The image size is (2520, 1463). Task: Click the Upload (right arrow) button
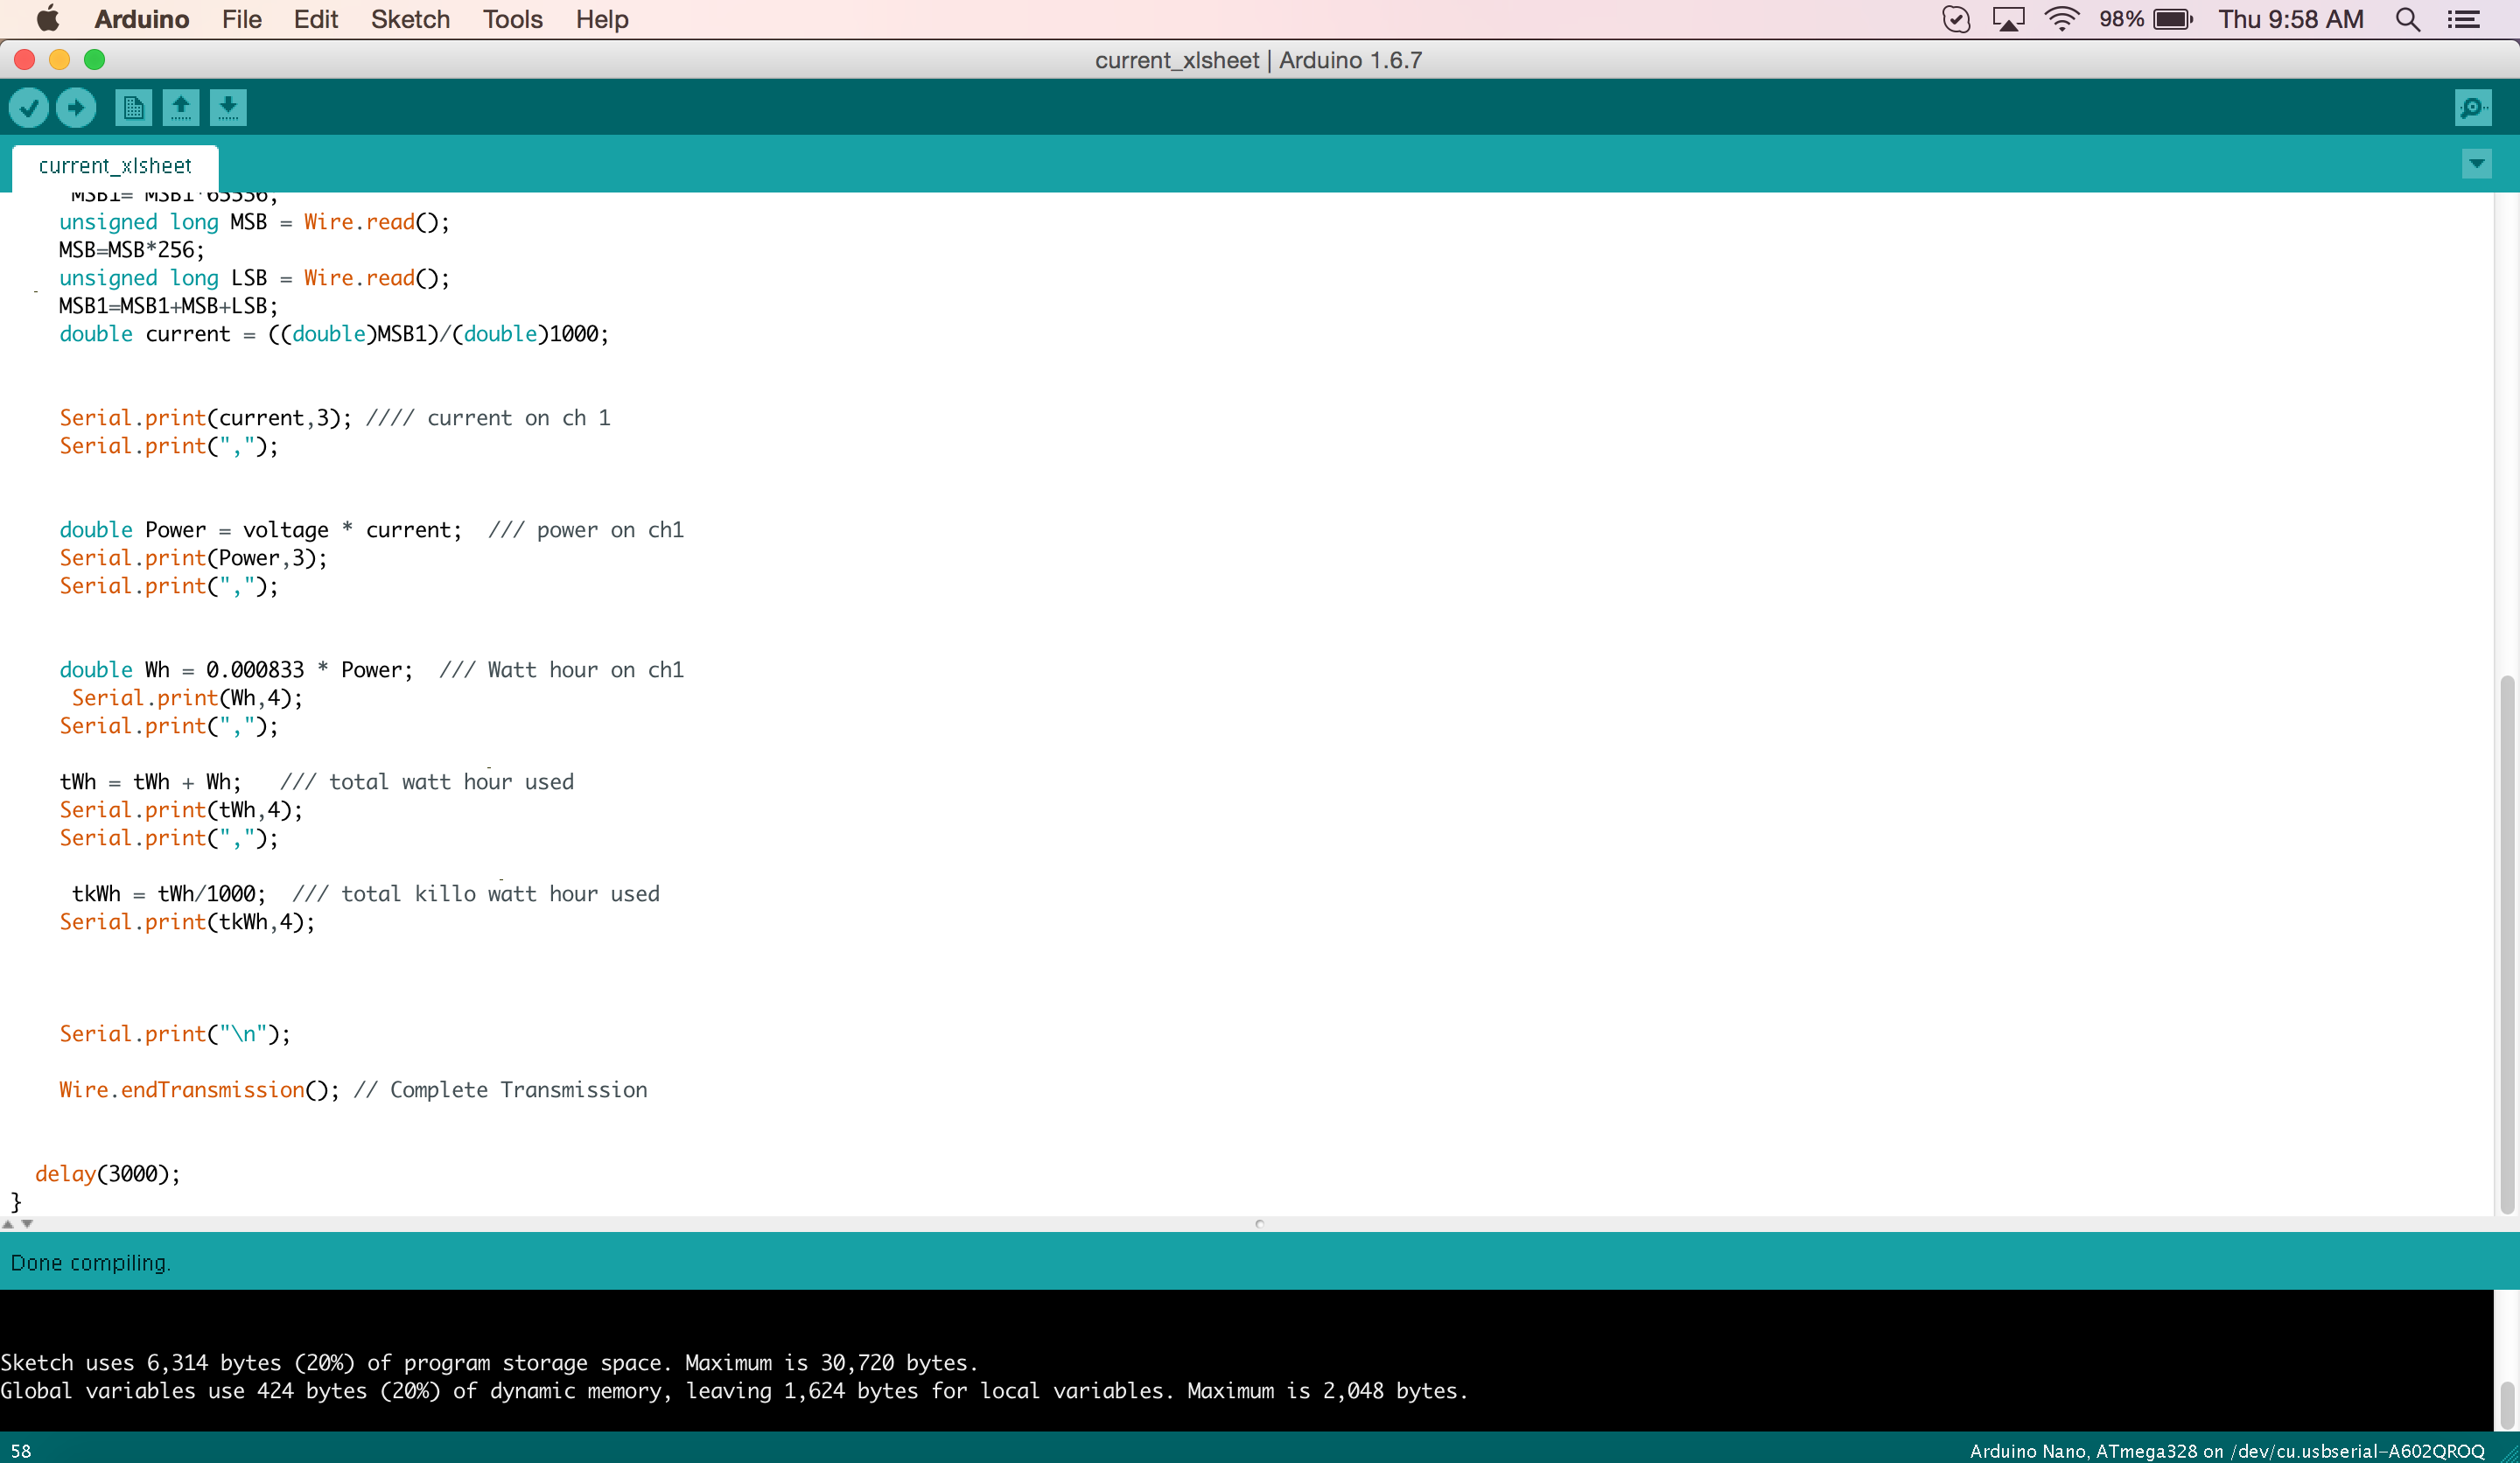pos(77,106)
